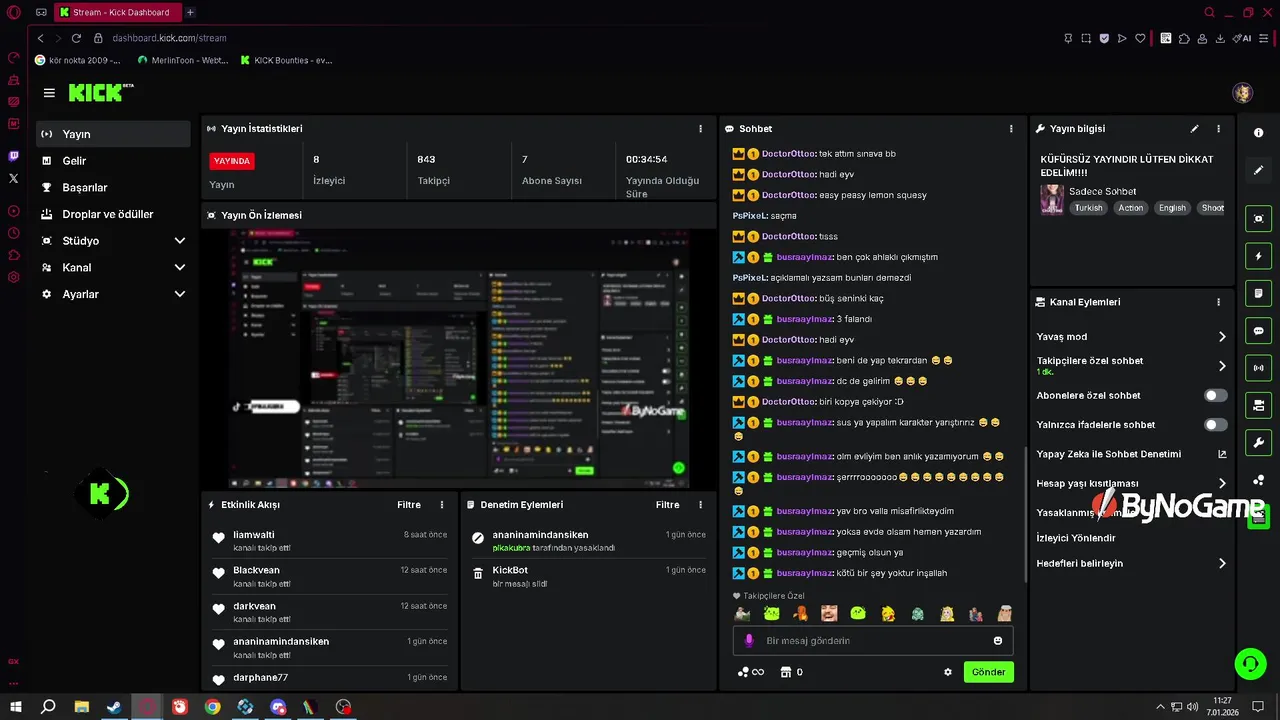This screenshot has height=720, width=1280.
Task: Click İzleyici Yönlendir option
Action: [x=1076, y=538]
